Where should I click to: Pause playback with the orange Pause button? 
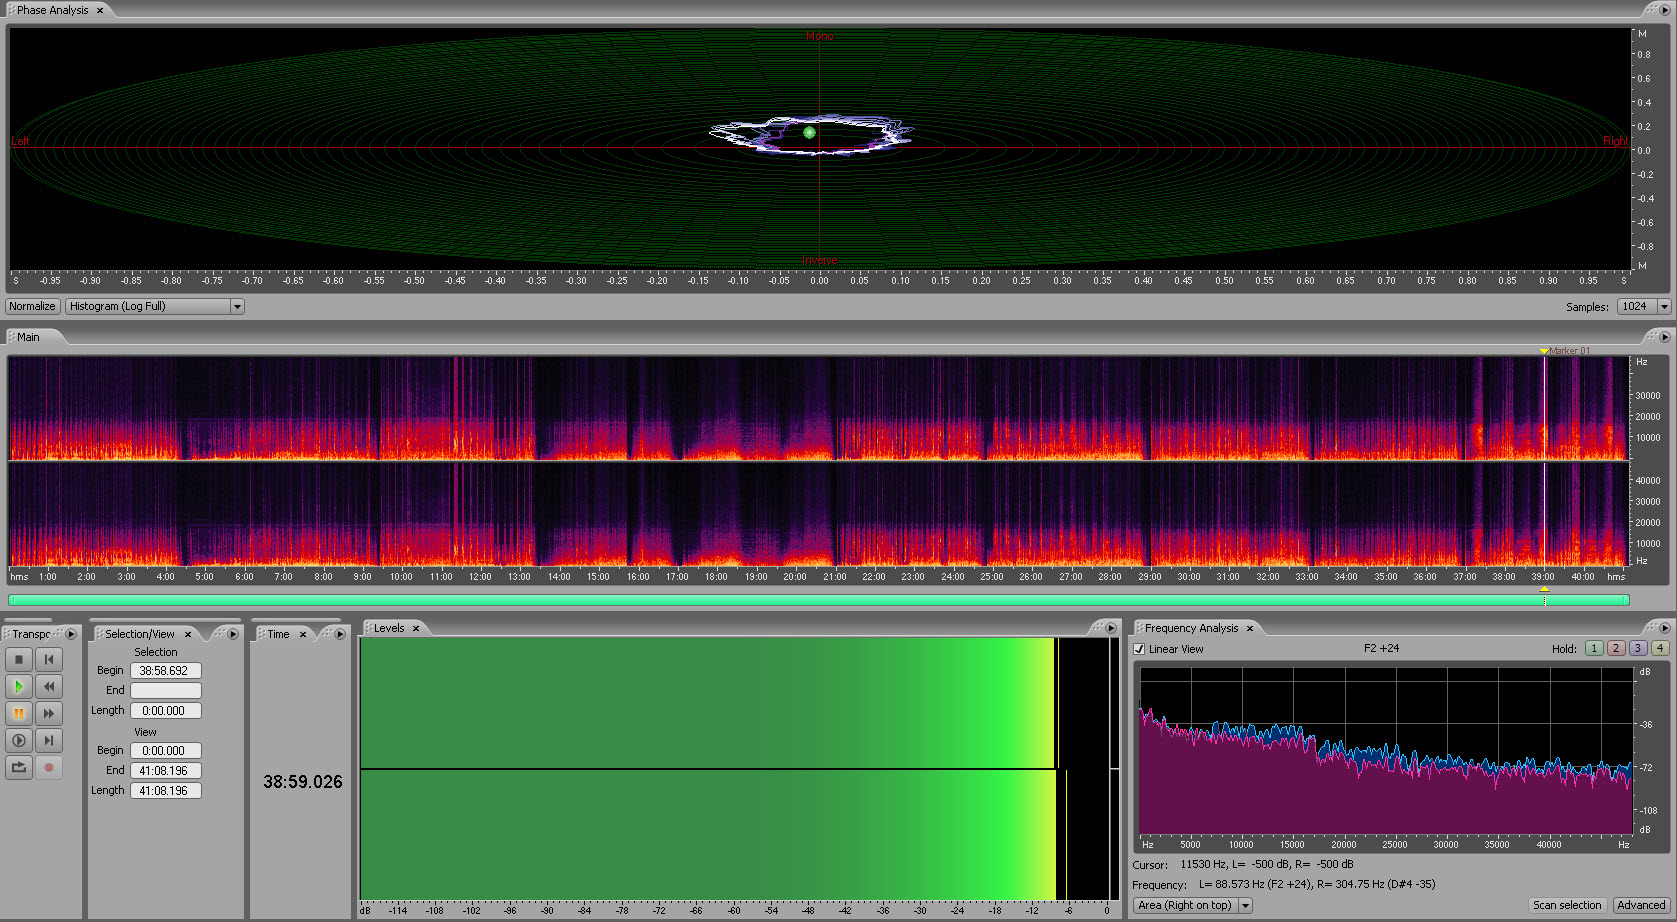point(19,713)
